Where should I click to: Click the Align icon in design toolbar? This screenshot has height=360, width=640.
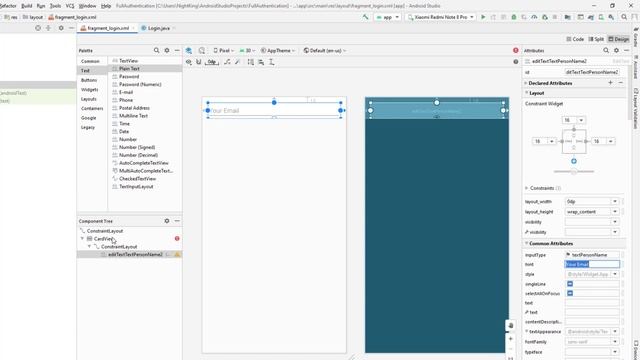pyautogui.click(x=261, y=62)
